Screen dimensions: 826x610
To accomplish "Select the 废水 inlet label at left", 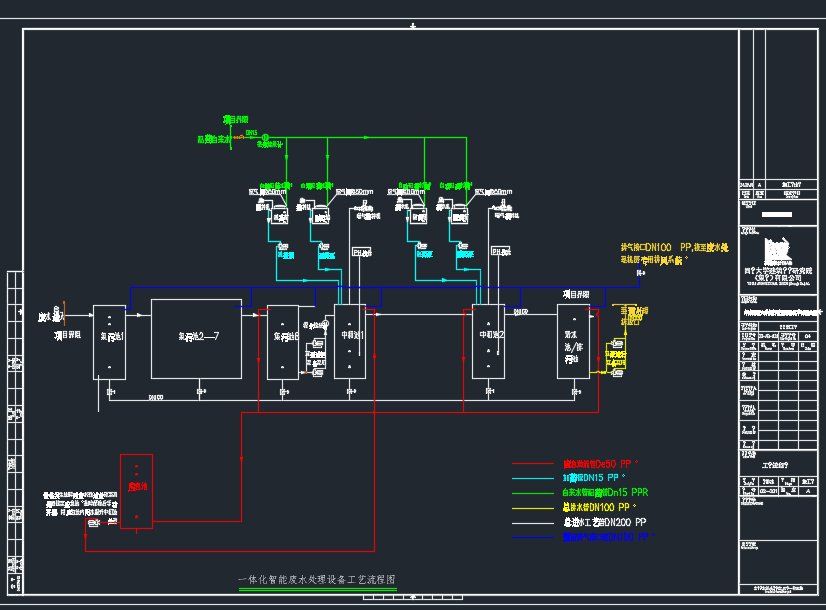I will coord(51,317).
